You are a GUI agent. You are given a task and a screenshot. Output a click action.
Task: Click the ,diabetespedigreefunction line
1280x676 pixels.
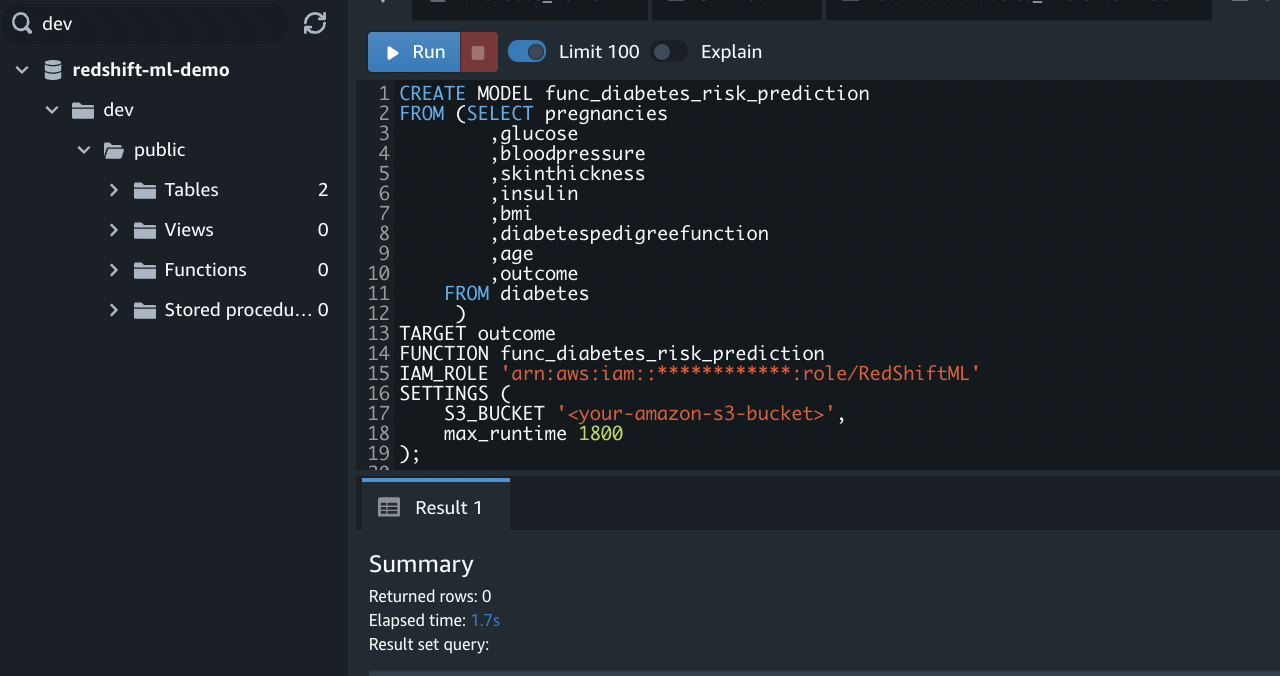pos(629,233)
